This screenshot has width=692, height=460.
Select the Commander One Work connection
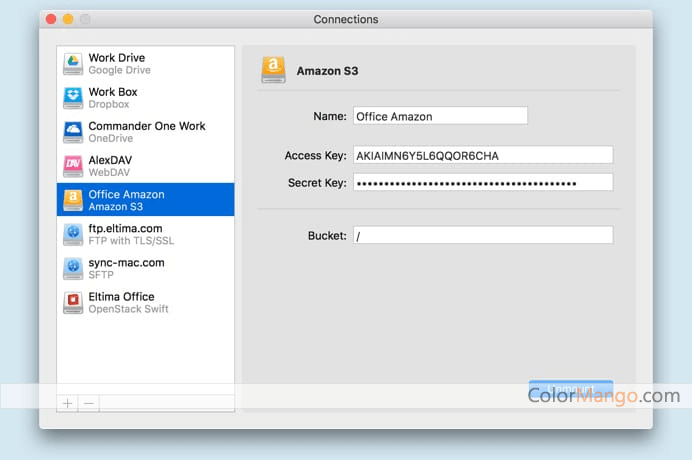[x=147, y=132]
